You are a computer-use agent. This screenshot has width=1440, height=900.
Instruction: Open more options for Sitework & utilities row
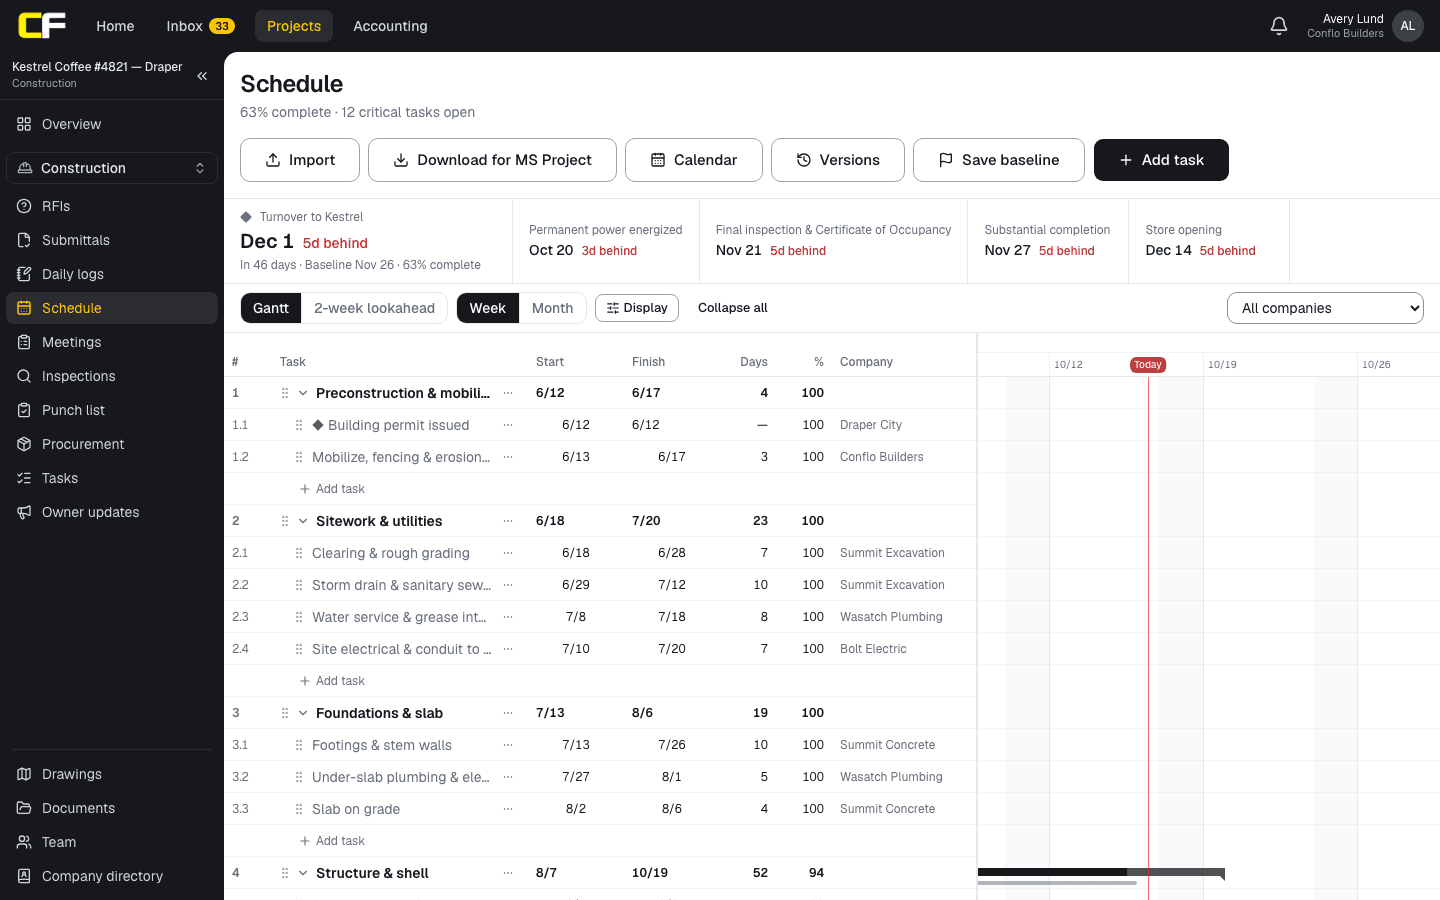(508, 521)
